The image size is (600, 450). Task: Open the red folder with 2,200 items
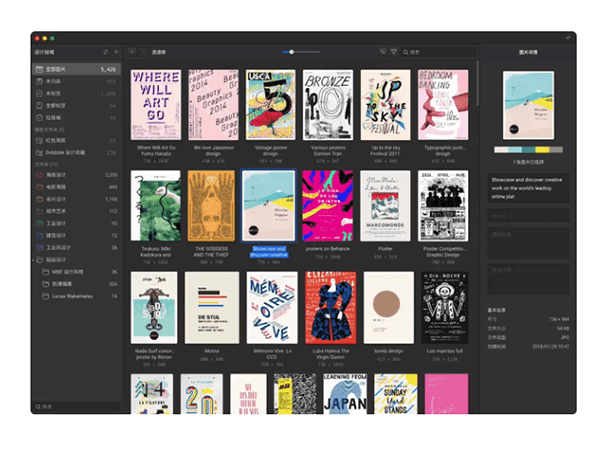(76, 174)
